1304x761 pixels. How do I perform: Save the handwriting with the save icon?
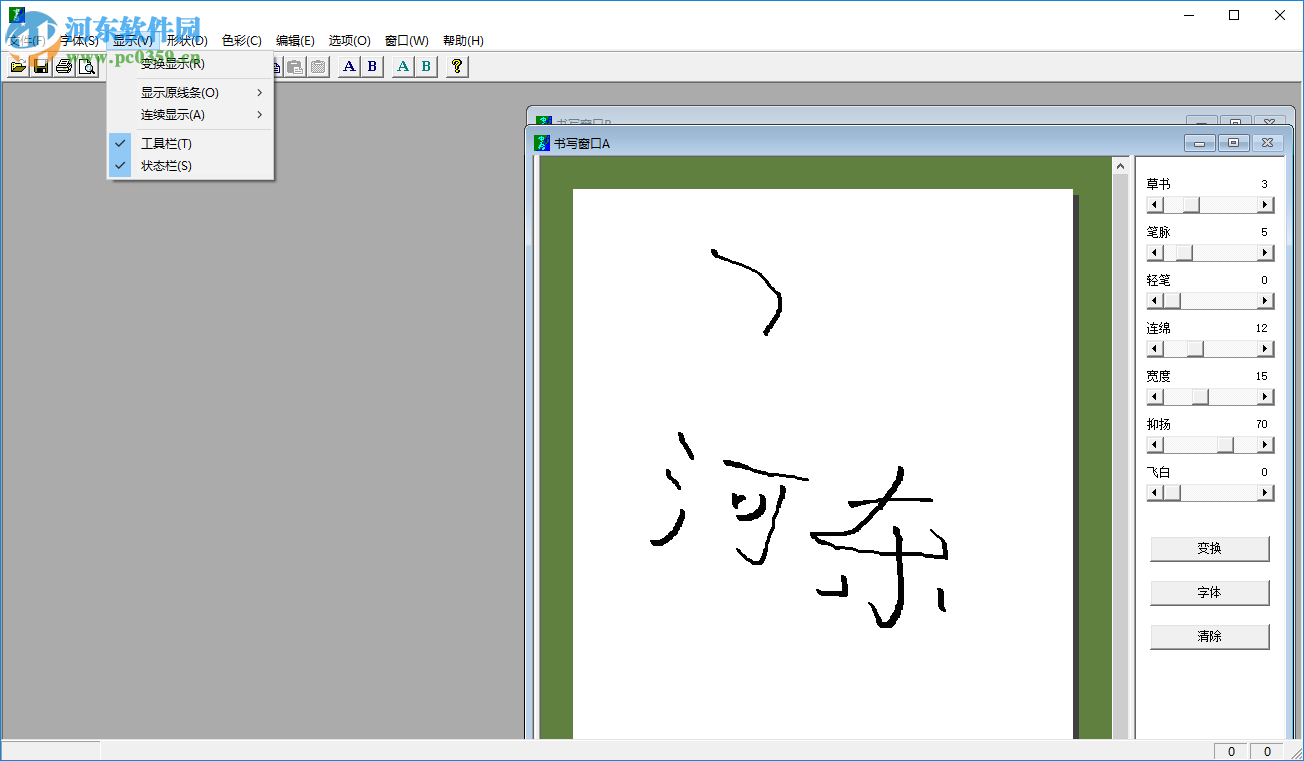pyautogui.click(x=40, y=66)
